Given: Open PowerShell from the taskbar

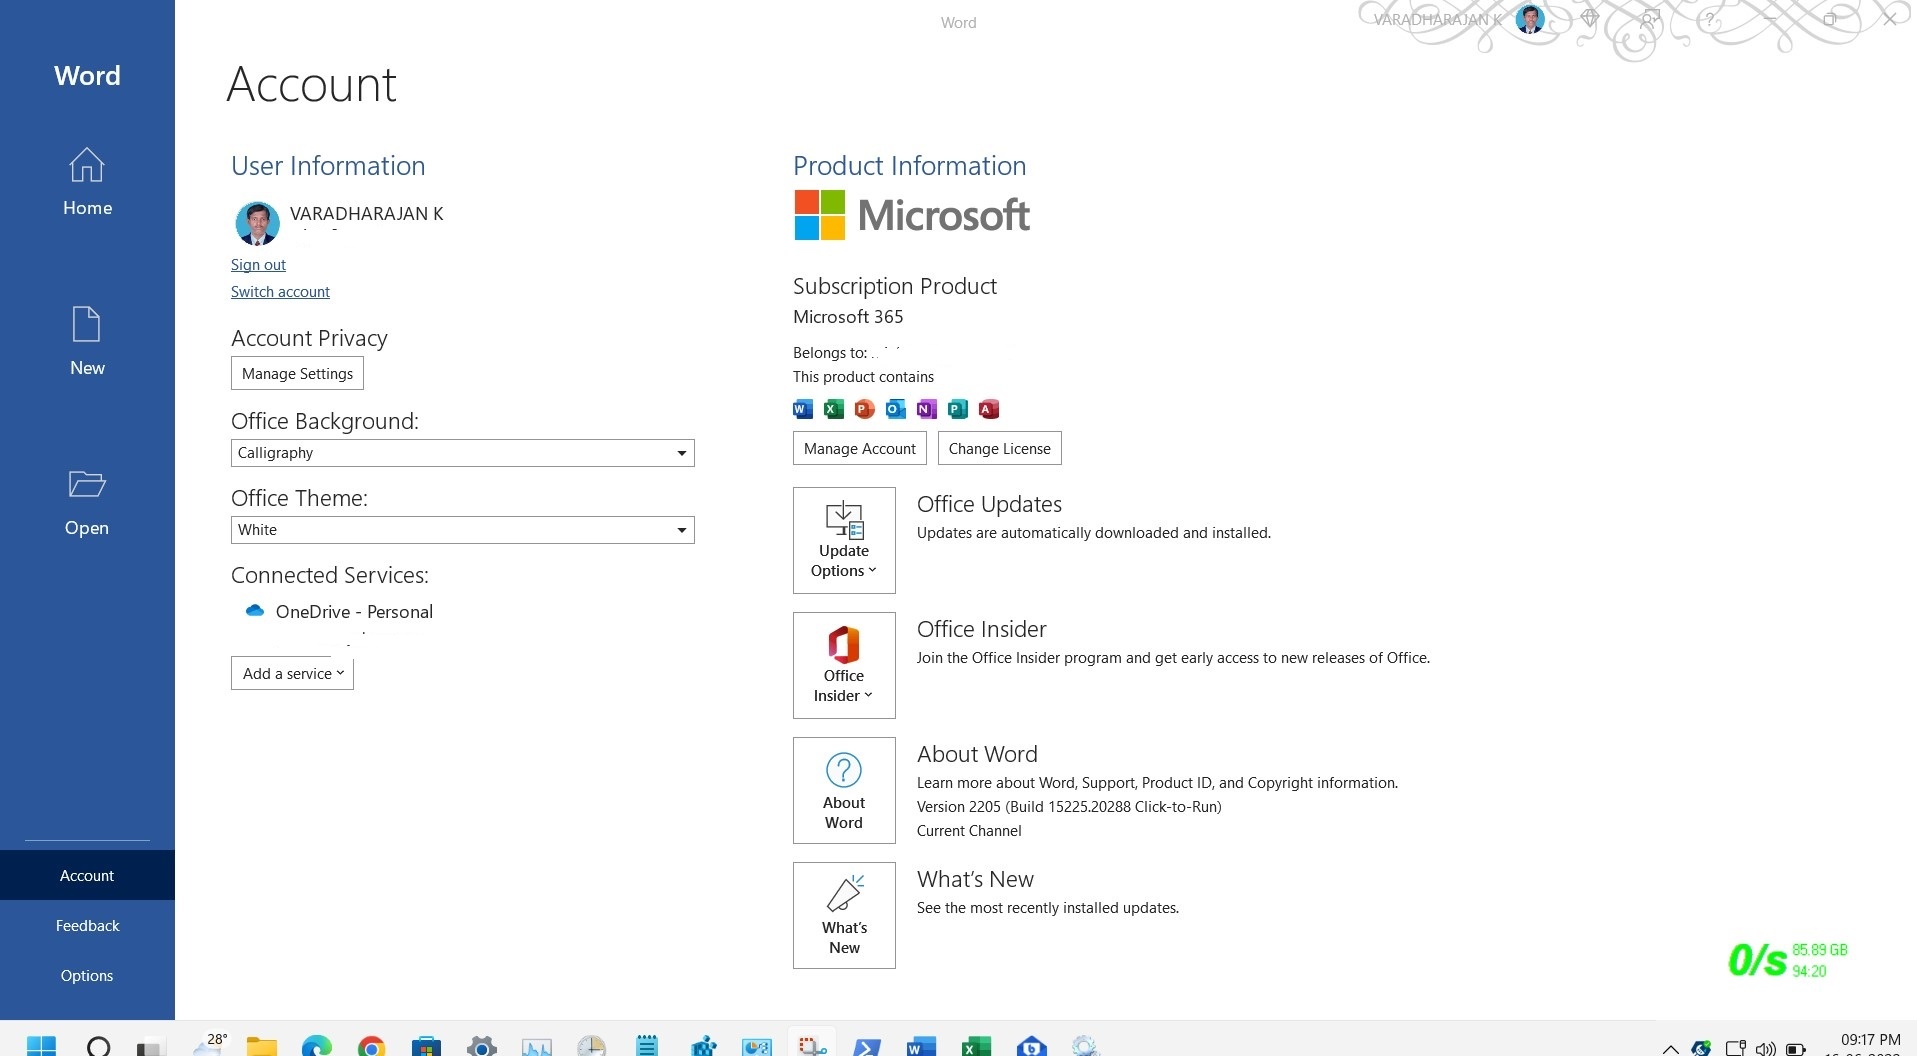Looking at the screenshot, I should pos(866,1046).
